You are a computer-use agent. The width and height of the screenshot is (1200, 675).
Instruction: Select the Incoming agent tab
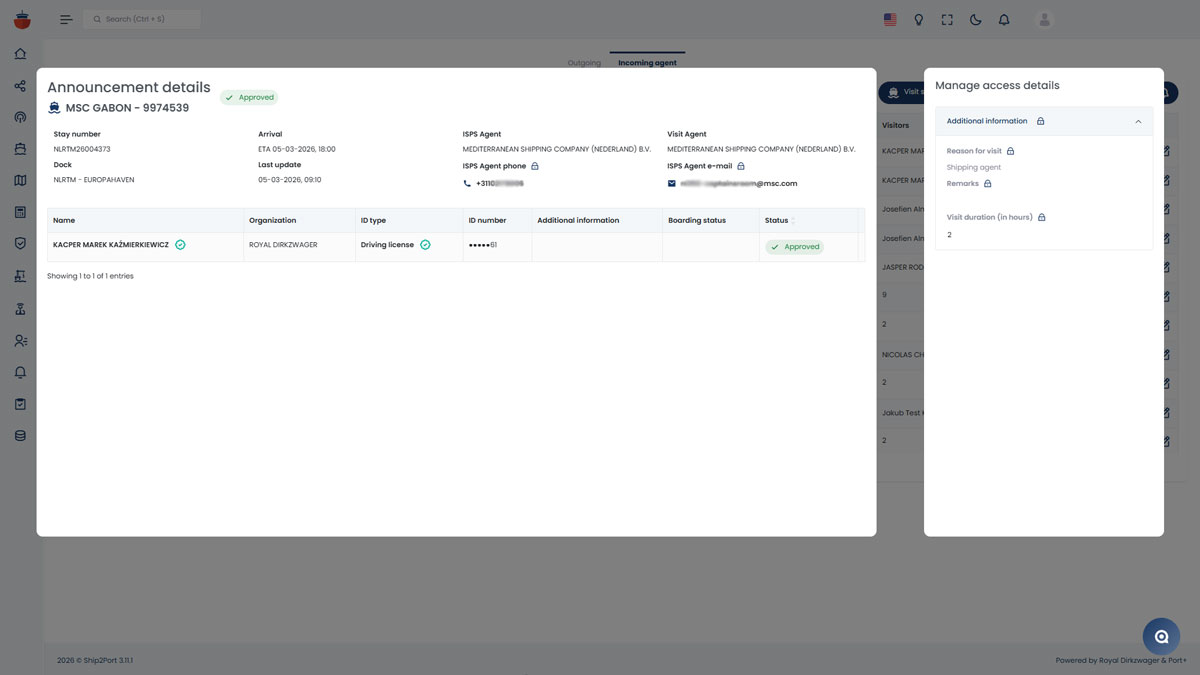(x=647, y=63)
